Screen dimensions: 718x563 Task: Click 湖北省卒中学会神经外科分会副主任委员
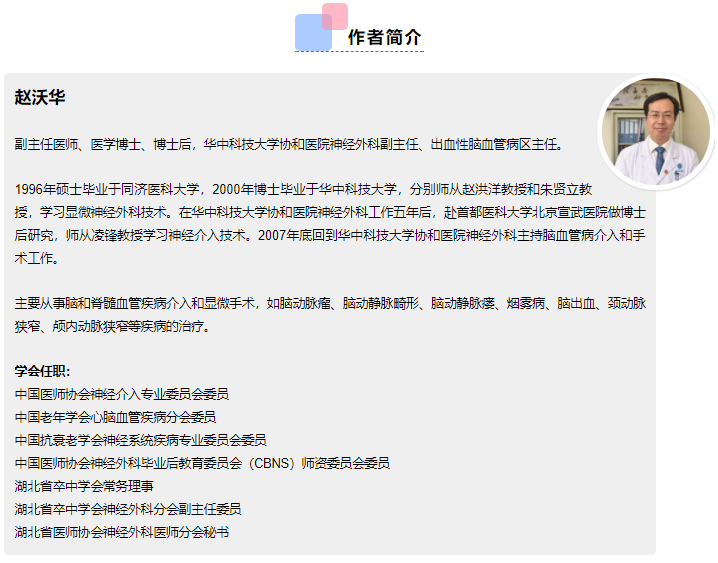click(x=128, y=509)
